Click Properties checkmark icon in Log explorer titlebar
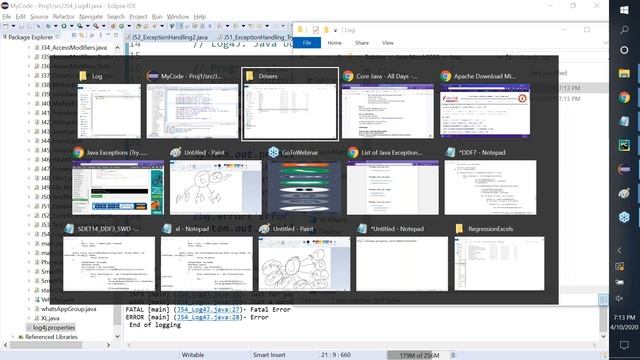This screenshot has height=360, width=640. click(x=316, y=30)
